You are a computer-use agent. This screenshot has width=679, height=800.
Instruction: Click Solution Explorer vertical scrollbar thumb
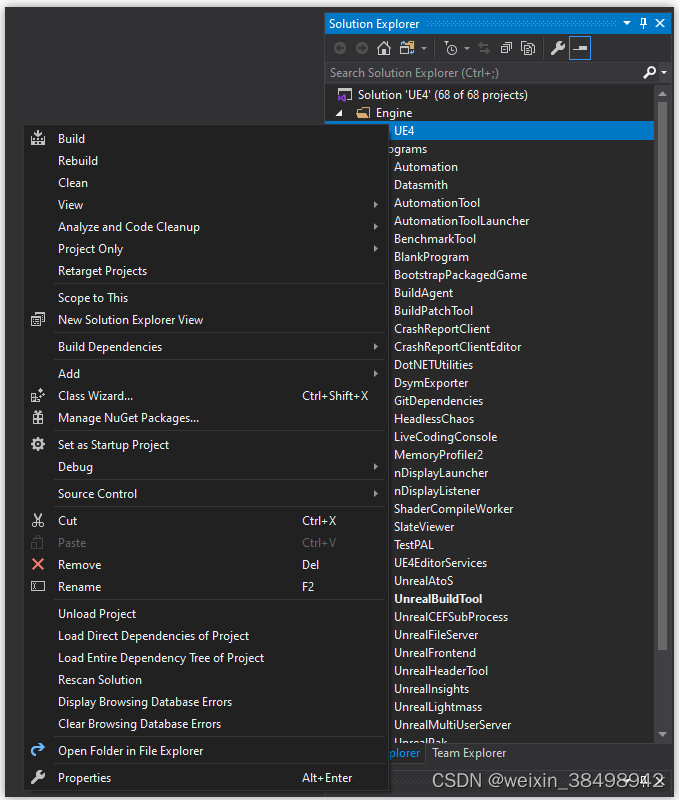click(662, 376)
